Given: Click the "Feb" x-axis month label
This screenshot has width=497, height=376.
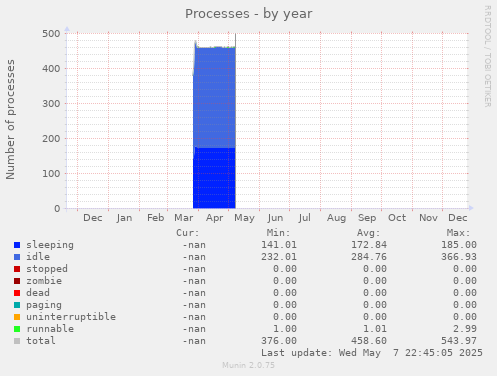Looking at the screenshot, I should (x=156, y=218).
